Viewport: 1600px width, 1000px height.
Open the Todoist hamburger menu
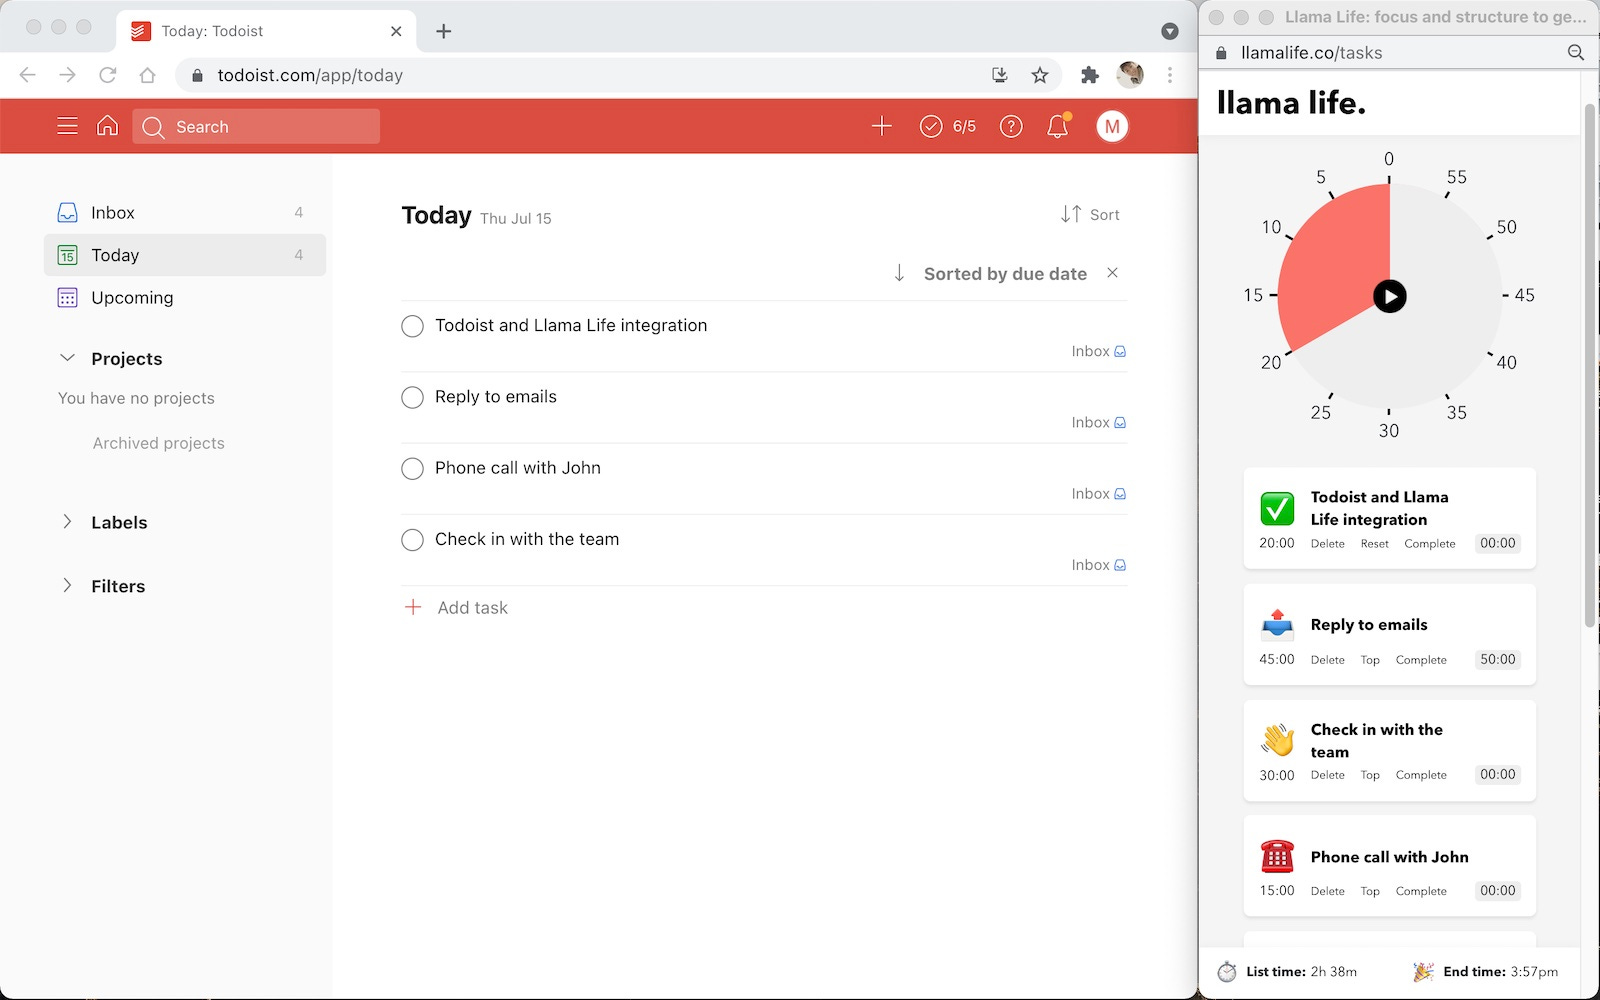(x=67, y=126)
